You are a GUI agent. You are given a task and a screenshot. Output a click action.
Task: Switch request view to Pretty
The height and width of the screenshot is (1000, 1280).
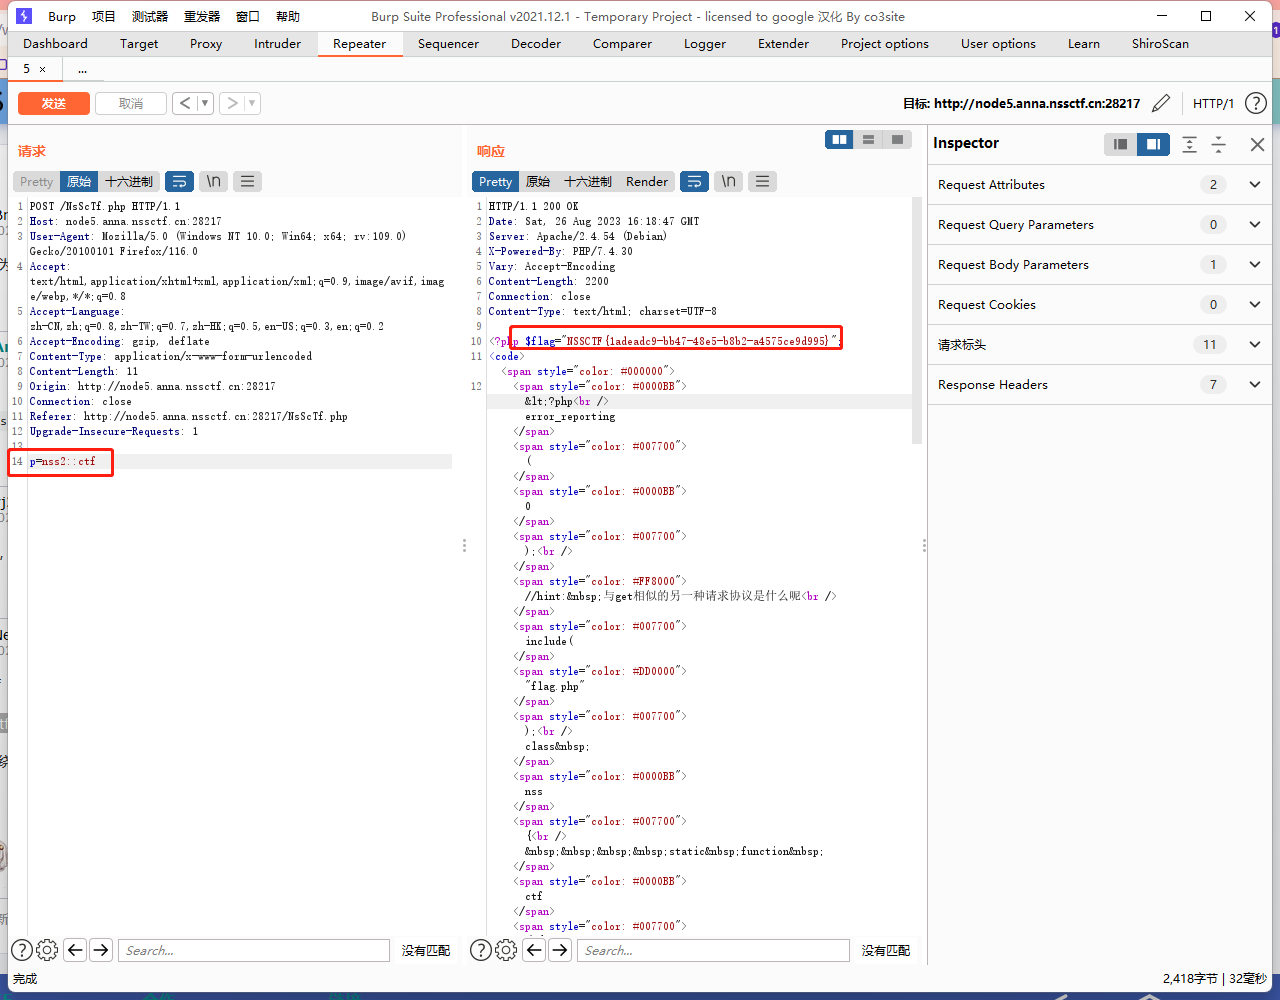(x=37, y=181)
